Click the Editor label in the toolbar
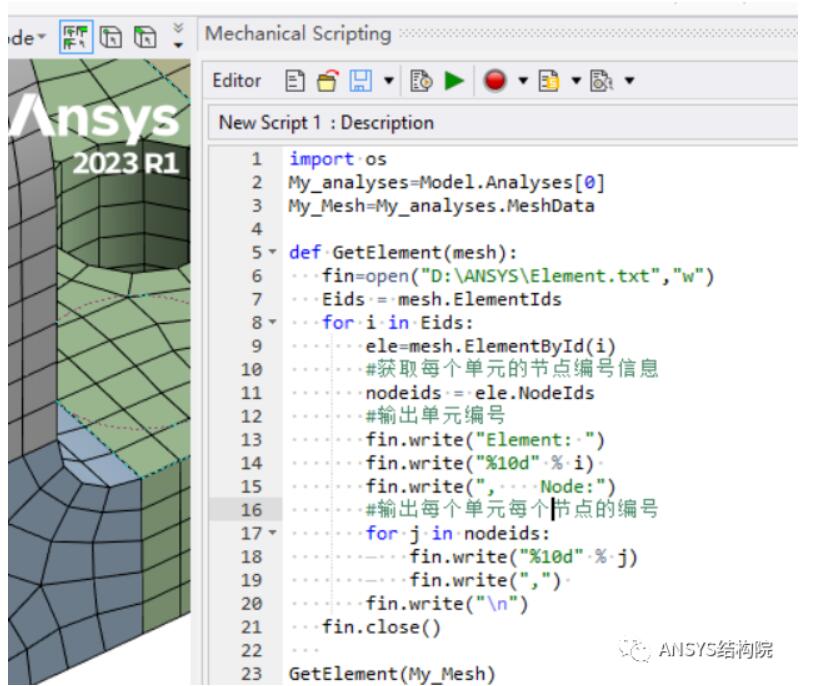823x686 pixels. pyautogui.click(x=234, y=79)
